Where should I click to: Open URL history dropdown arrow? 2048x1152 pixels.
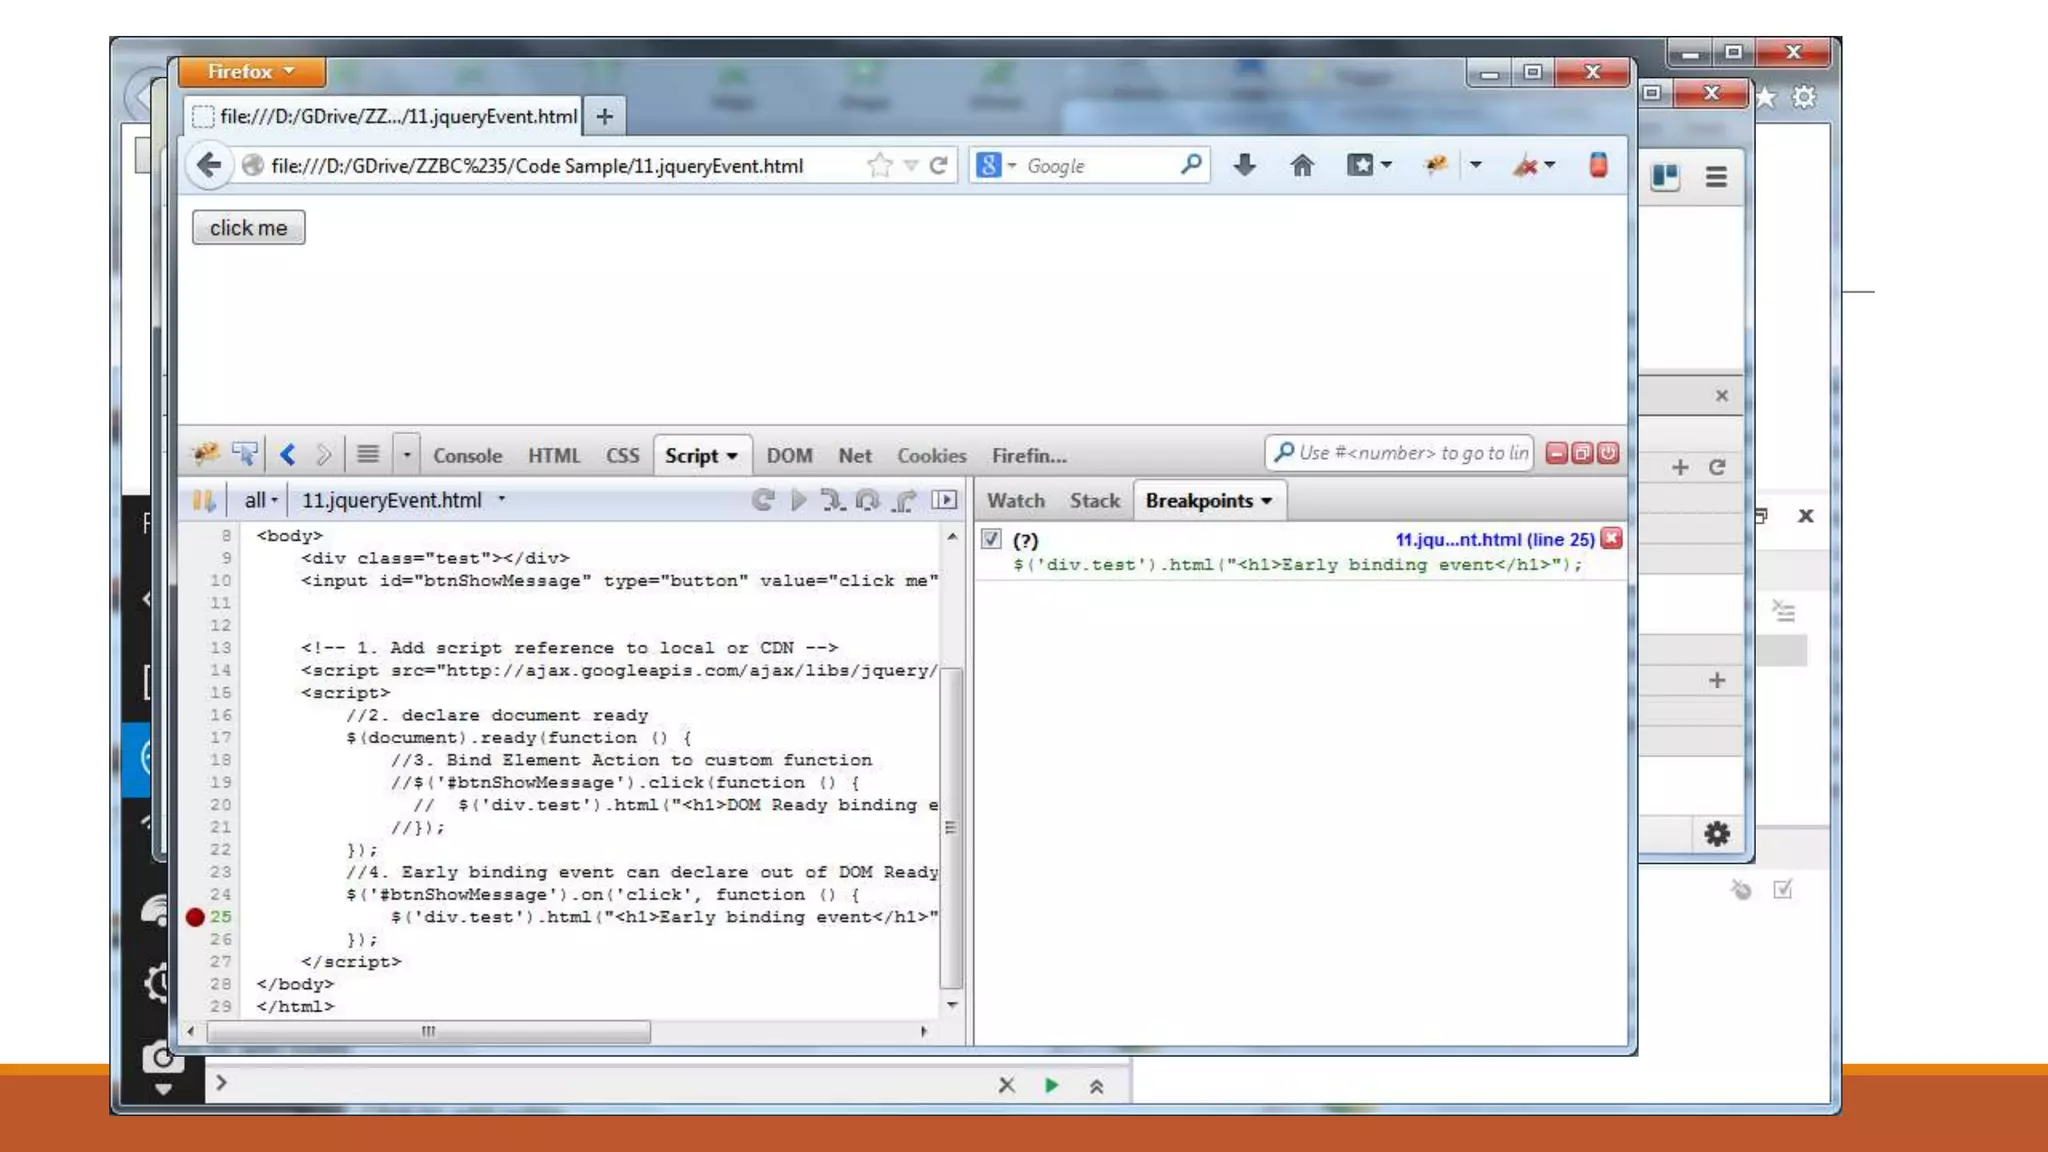click(910, 165)
